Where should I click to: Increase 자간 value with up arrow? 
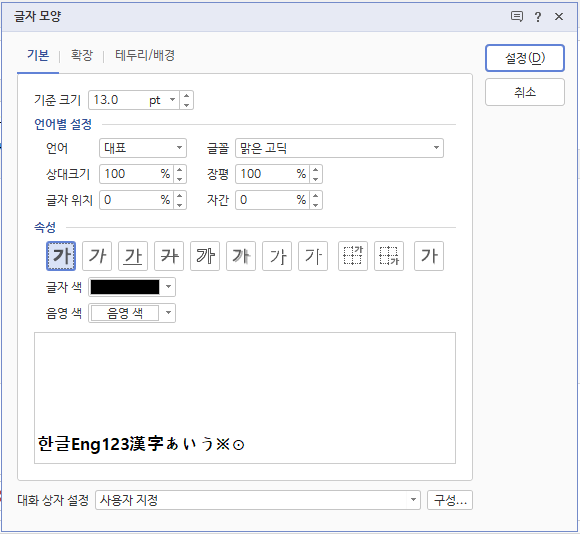point(316,195)
